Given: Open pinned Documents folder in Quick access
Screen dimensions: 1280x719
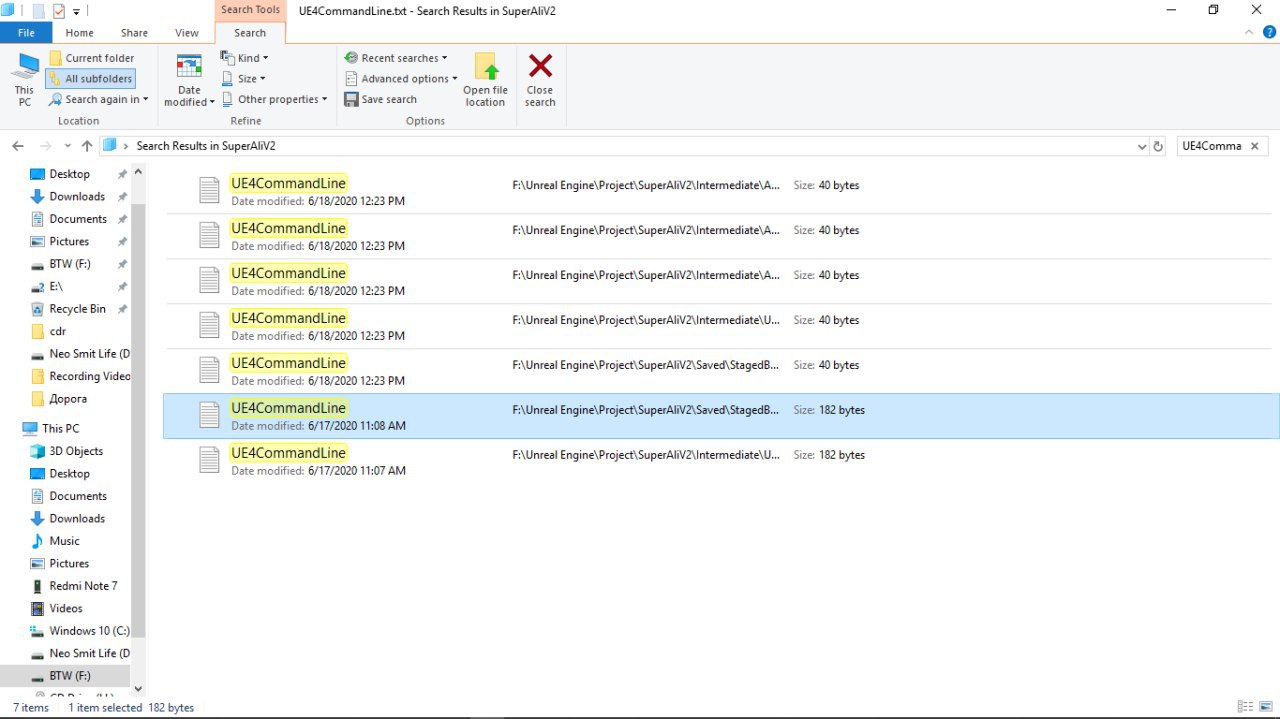Looking at the screenshot, I should pos(77,219).
